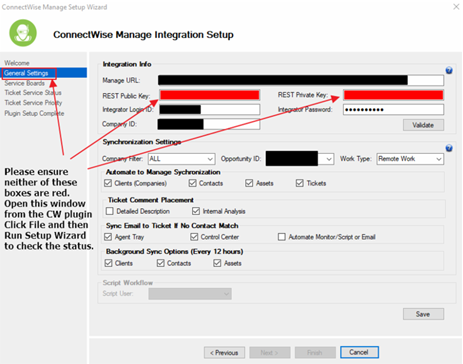
Task: Click the Next button
Action: click(270, 352)
